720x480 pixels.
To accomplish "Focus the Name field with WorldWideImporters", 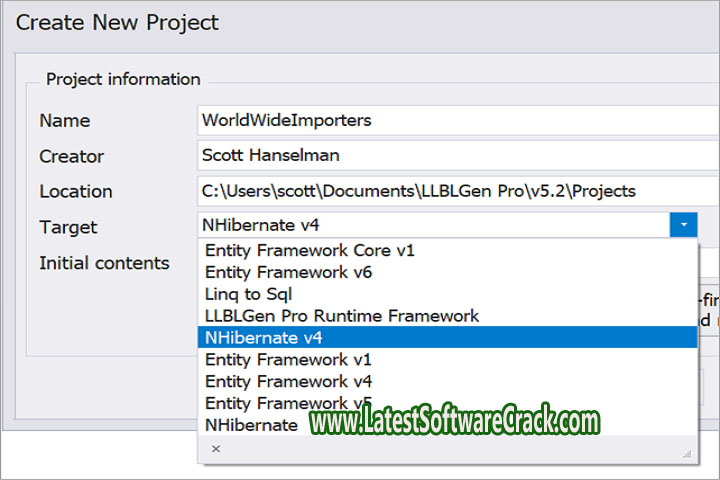I will coord(458,120).
